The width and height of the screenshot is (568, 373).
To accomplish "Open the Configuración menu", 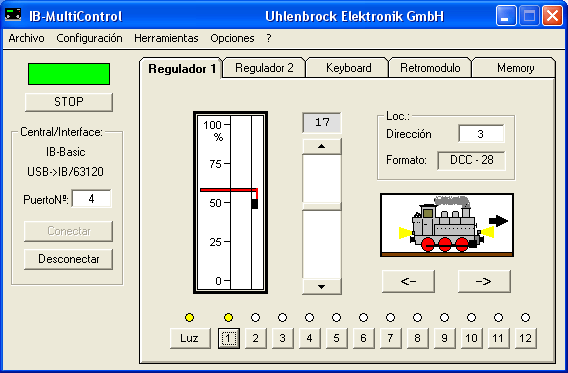I will tap(89, 38).
